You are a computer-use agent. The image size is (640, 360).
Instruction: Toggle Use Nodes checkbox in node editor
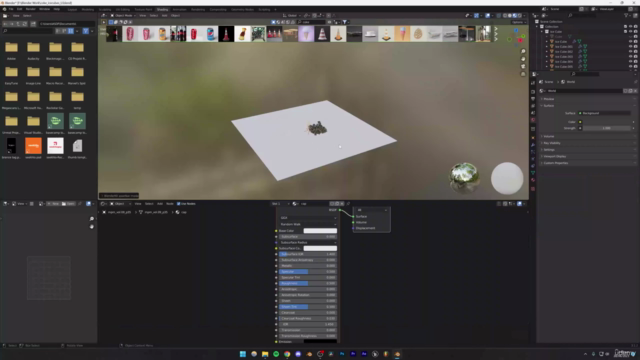point(178,204)
